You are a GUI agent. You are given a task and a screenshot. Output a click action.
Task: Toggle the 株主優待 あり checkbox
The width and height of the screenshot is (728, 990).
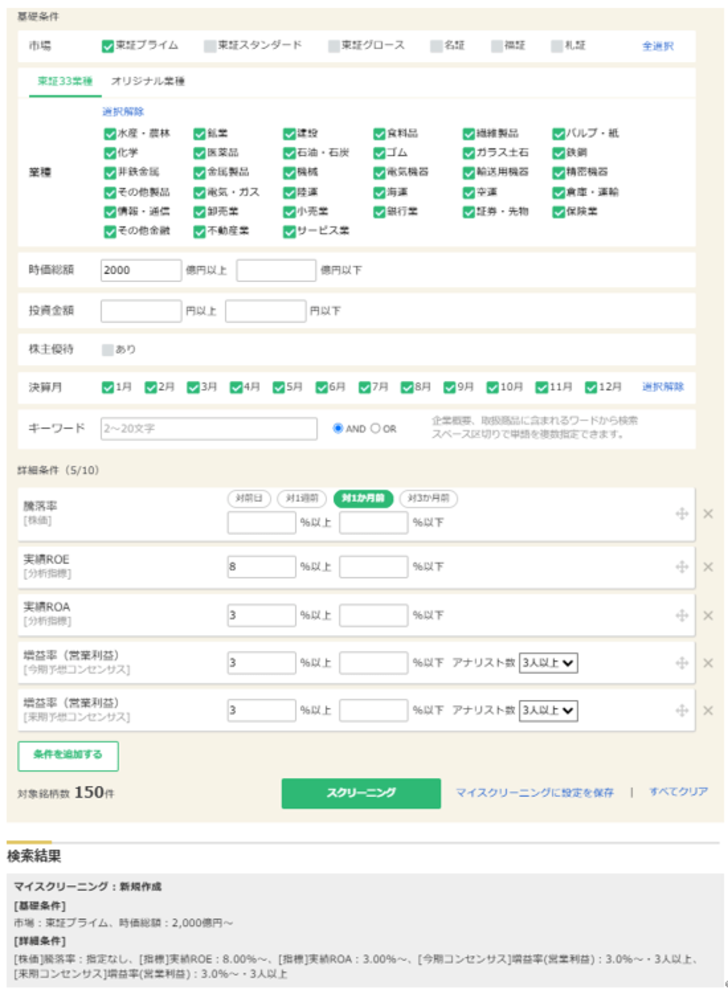pyautogui.click(x=108, y=350)
